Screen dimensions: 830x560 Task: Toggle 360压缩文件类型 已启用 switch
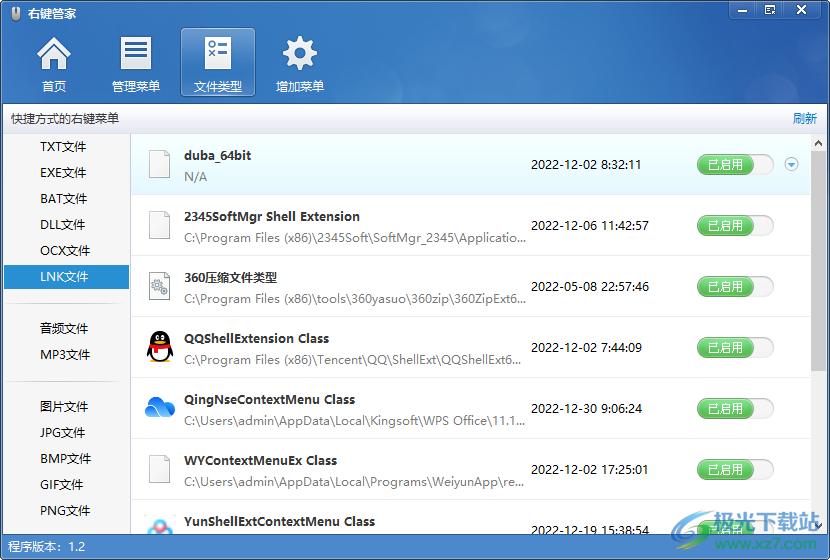735,286
